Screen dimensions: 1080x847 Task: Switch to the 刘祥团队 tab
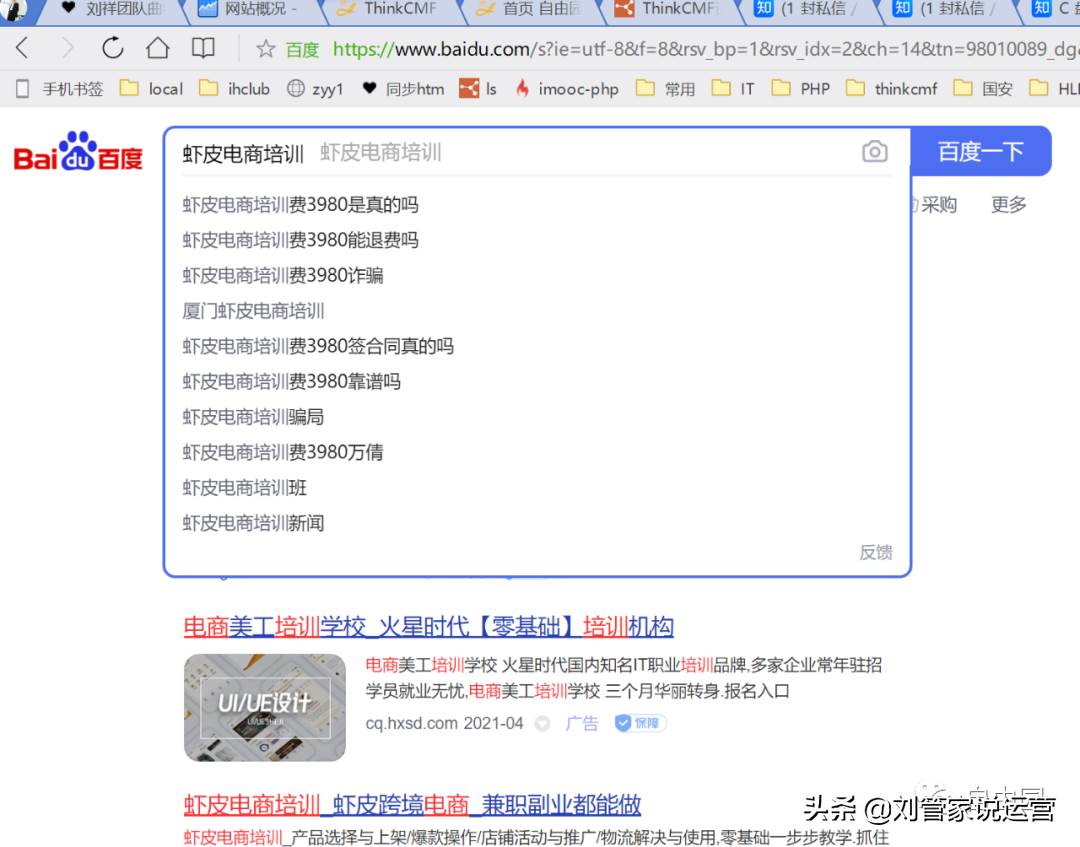[114, 9]
